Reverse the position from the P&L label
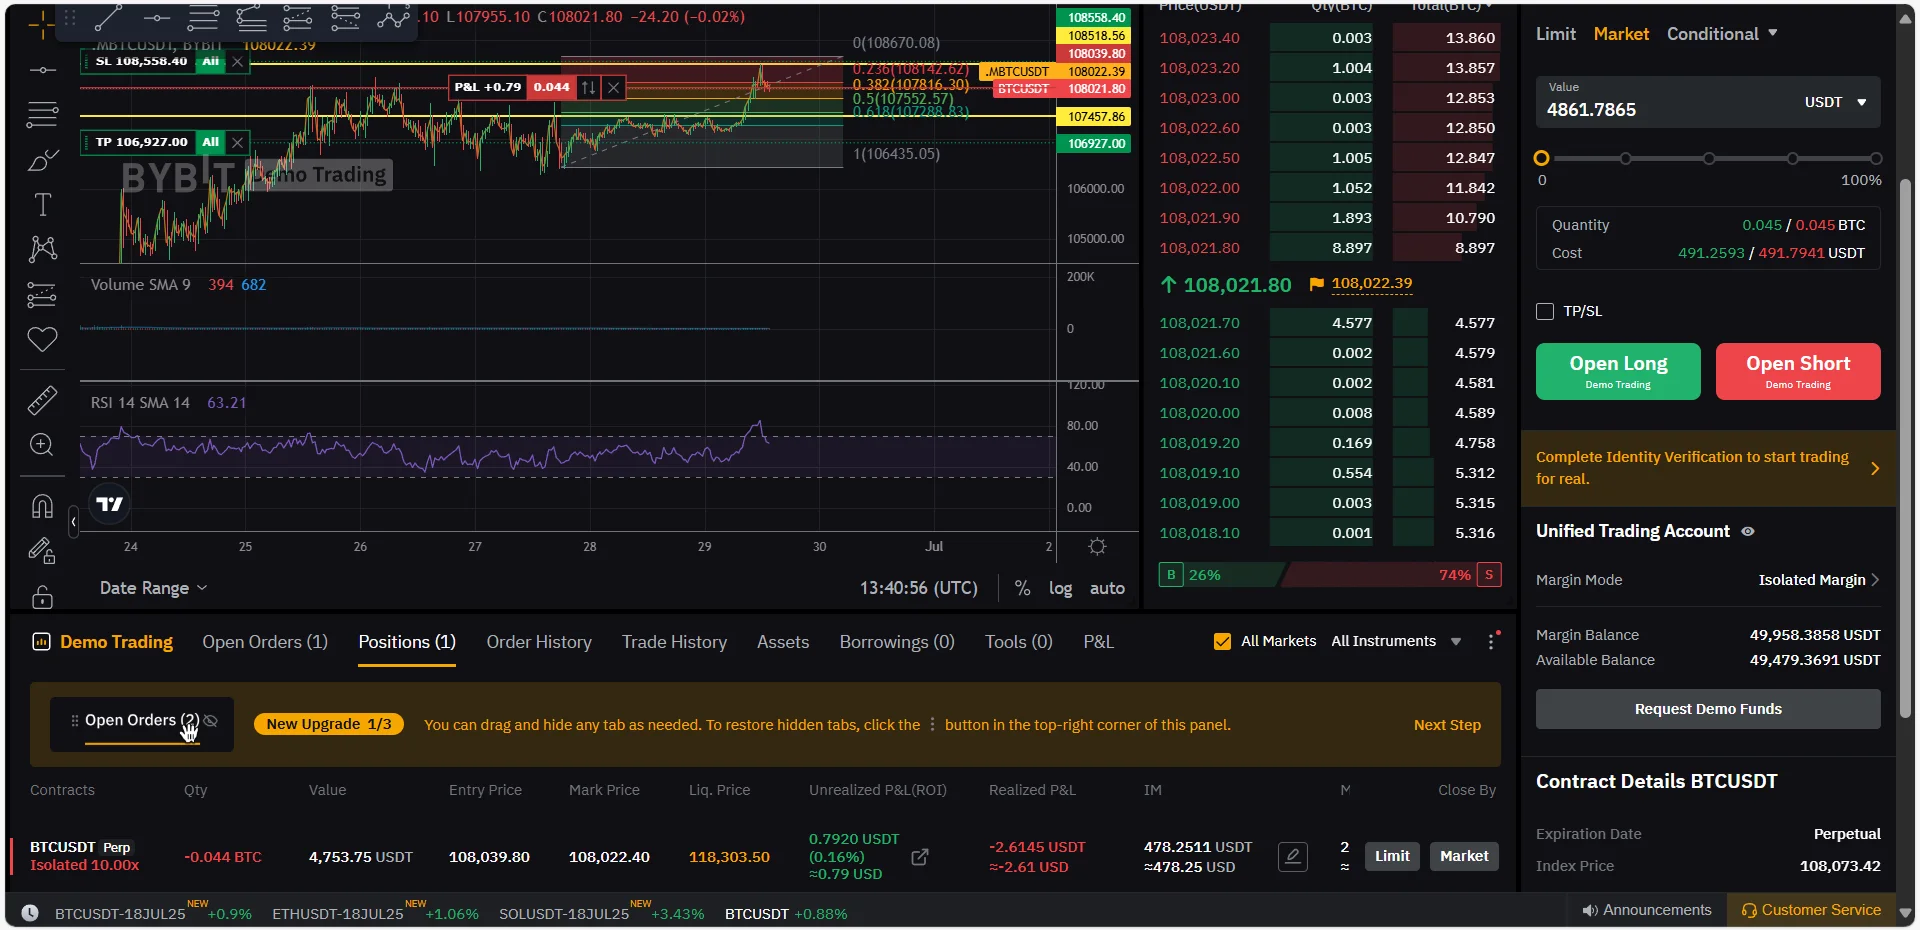 point(589,88)
